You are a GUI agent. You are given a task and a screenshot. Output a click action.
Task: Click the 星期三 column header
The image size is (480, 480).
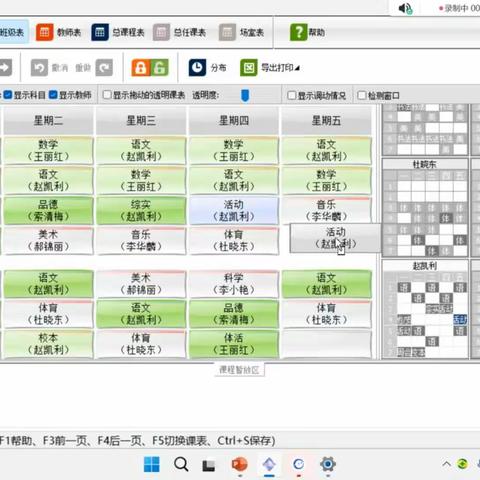click(141, 121)
